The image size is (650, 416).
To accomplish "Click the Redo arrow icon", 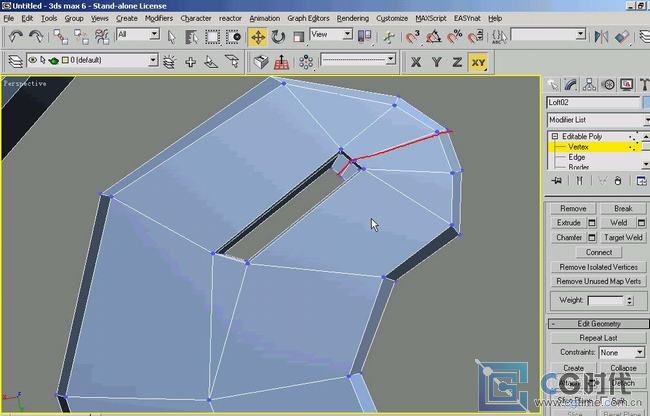I will [x=36, y=36].
